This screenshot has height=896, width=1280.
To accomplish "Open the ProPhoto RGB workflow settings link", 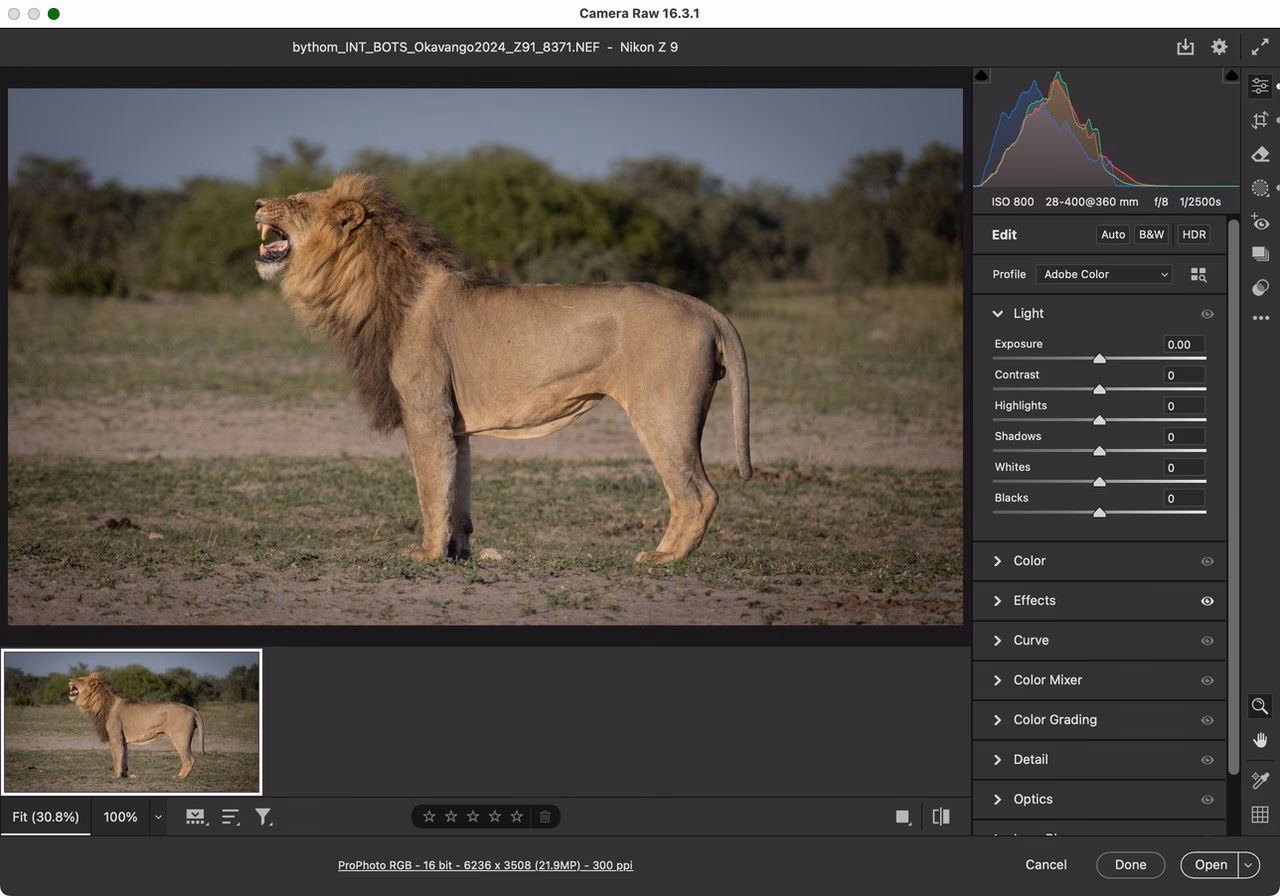I will pos(485,865).
